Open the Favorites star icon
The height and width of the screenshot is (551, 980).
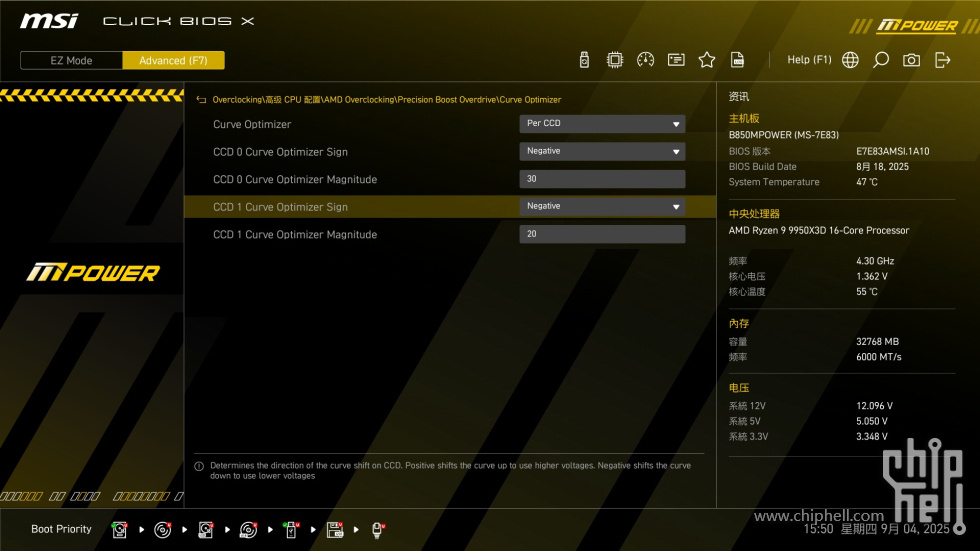(x=707, y=60)
